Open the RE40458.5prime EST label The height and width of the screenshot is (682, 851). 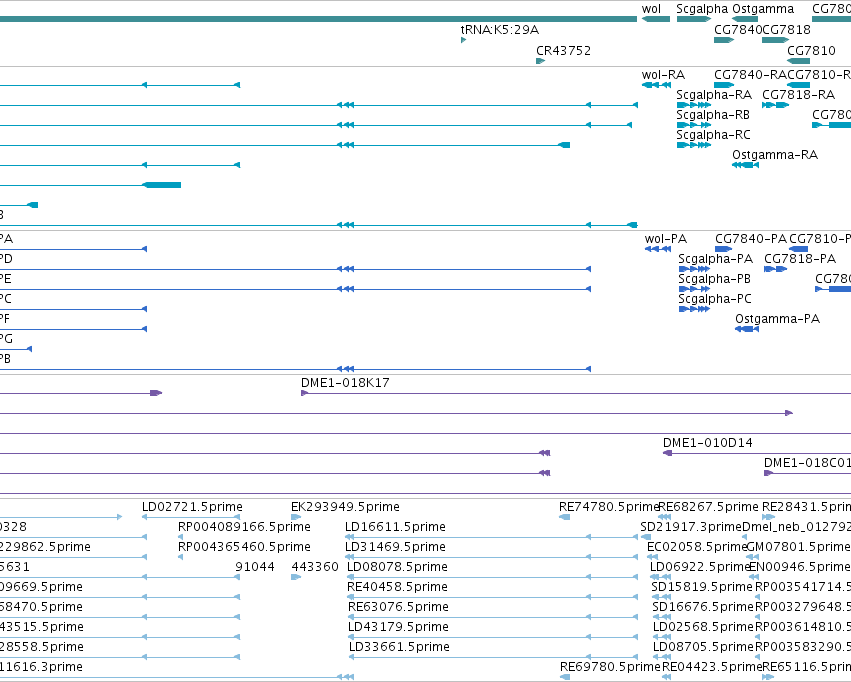pyautogui.click(x=397, y=587)
